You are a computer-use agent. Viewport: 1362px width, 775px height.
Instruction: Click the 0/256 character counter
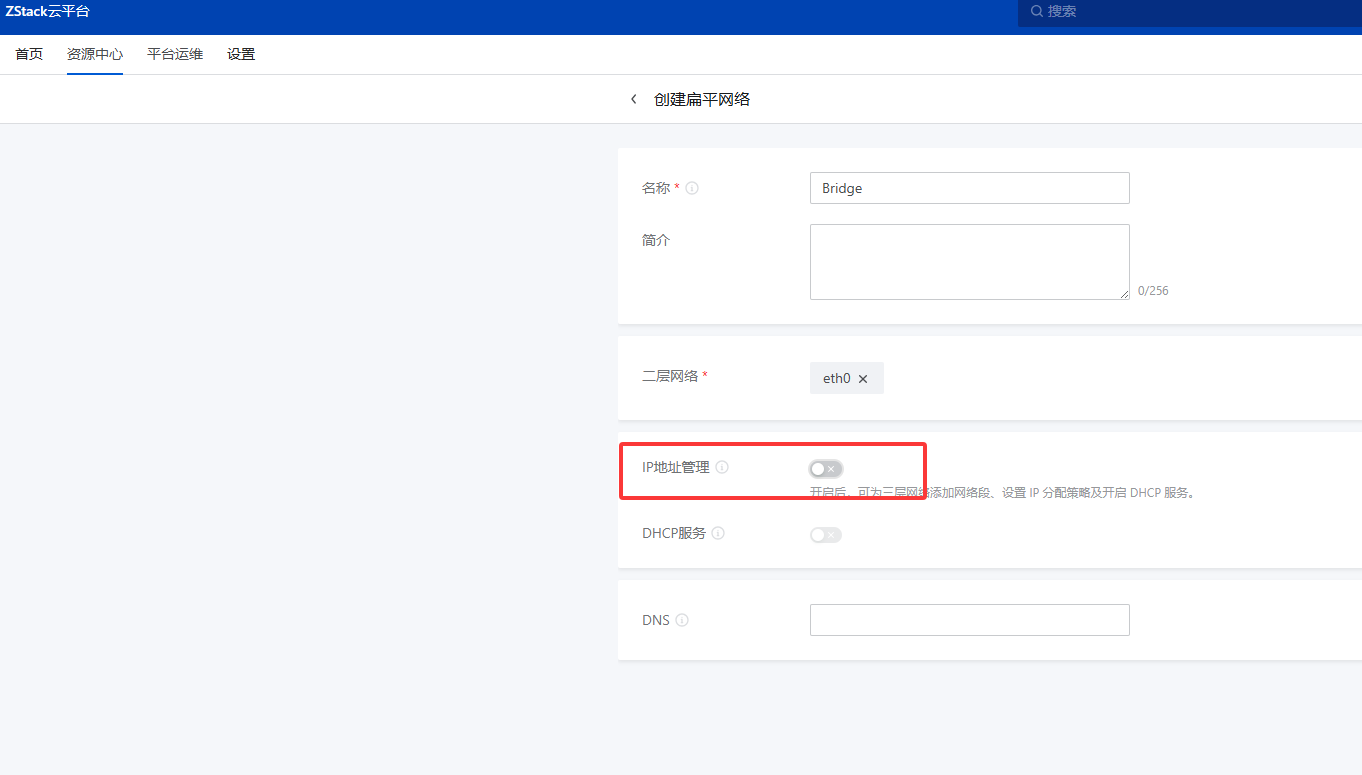point(1153,291)
